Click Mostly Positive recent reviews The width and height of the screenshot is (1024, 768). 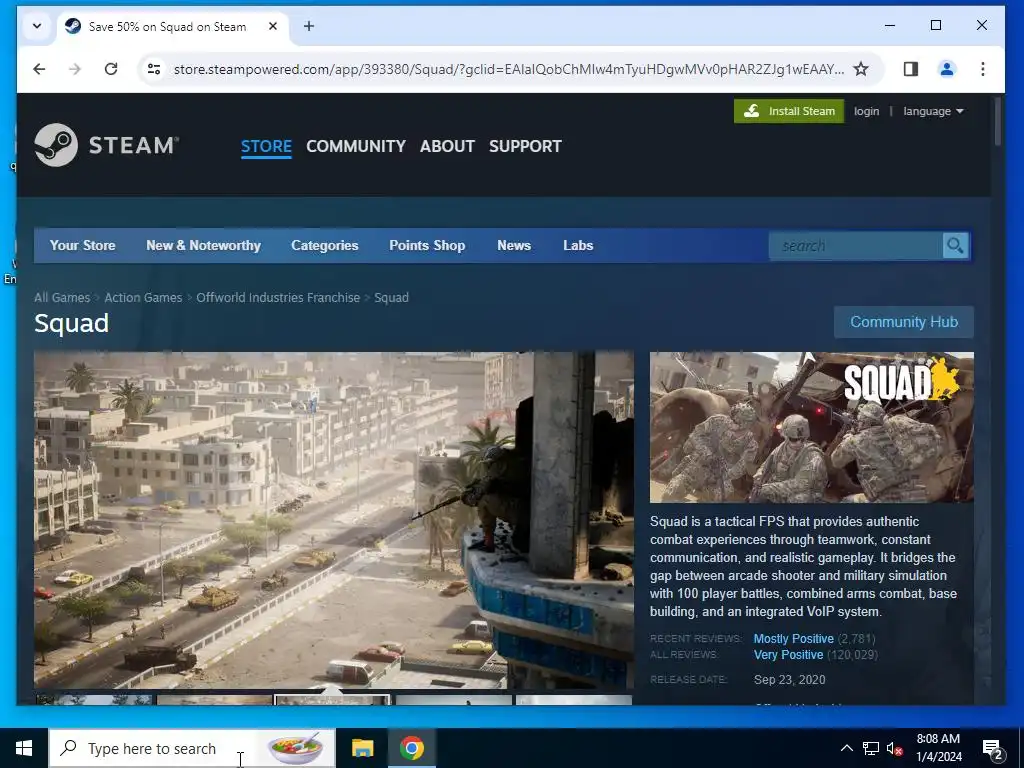(793, 639)
